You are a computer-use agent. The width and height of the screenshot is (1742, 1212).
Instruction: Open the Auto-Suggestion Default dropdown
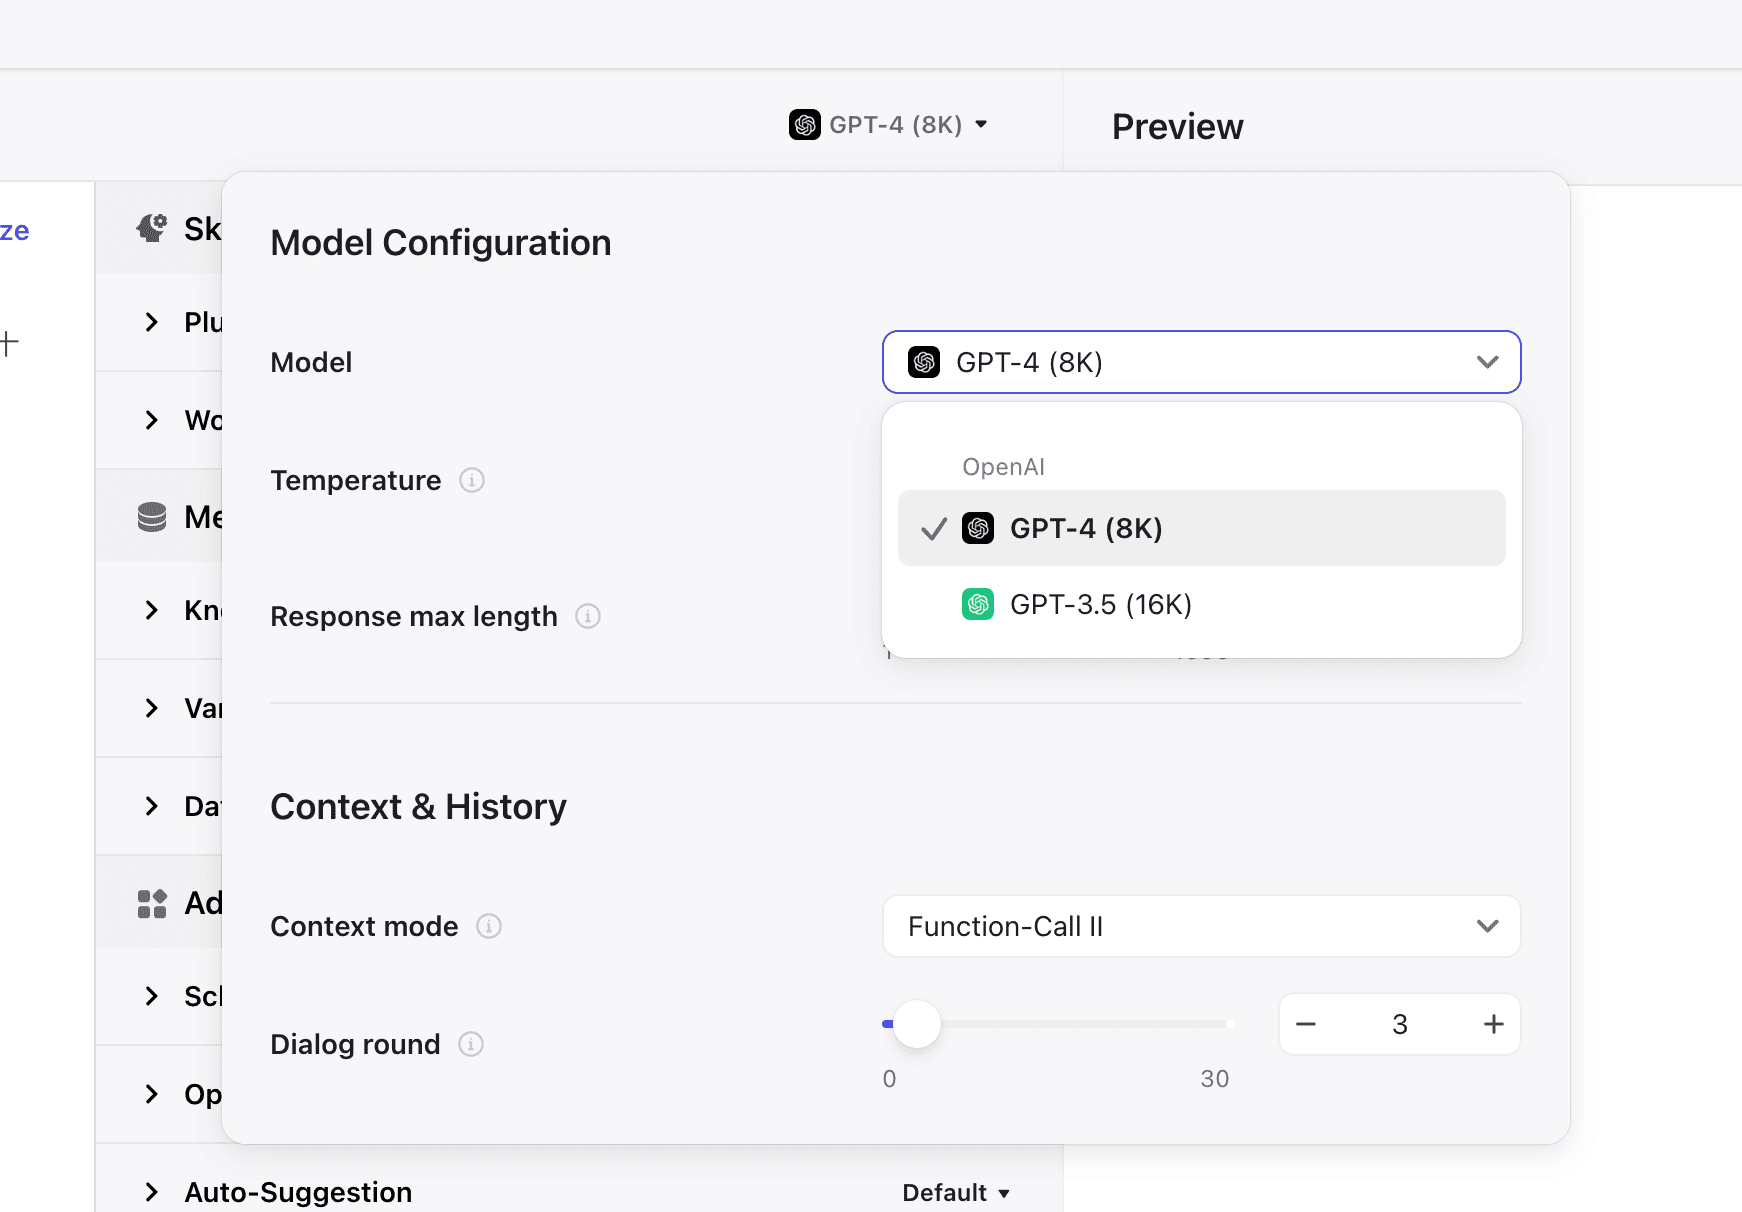coord(956,1192)
